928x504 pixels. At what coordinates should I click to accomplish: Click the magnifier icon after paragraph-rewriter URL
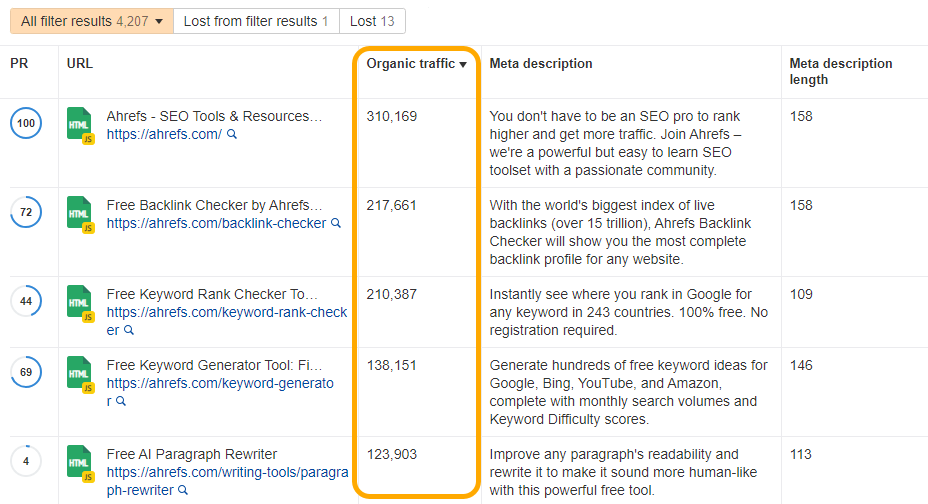pyautogui.click(x=182, y=490)
